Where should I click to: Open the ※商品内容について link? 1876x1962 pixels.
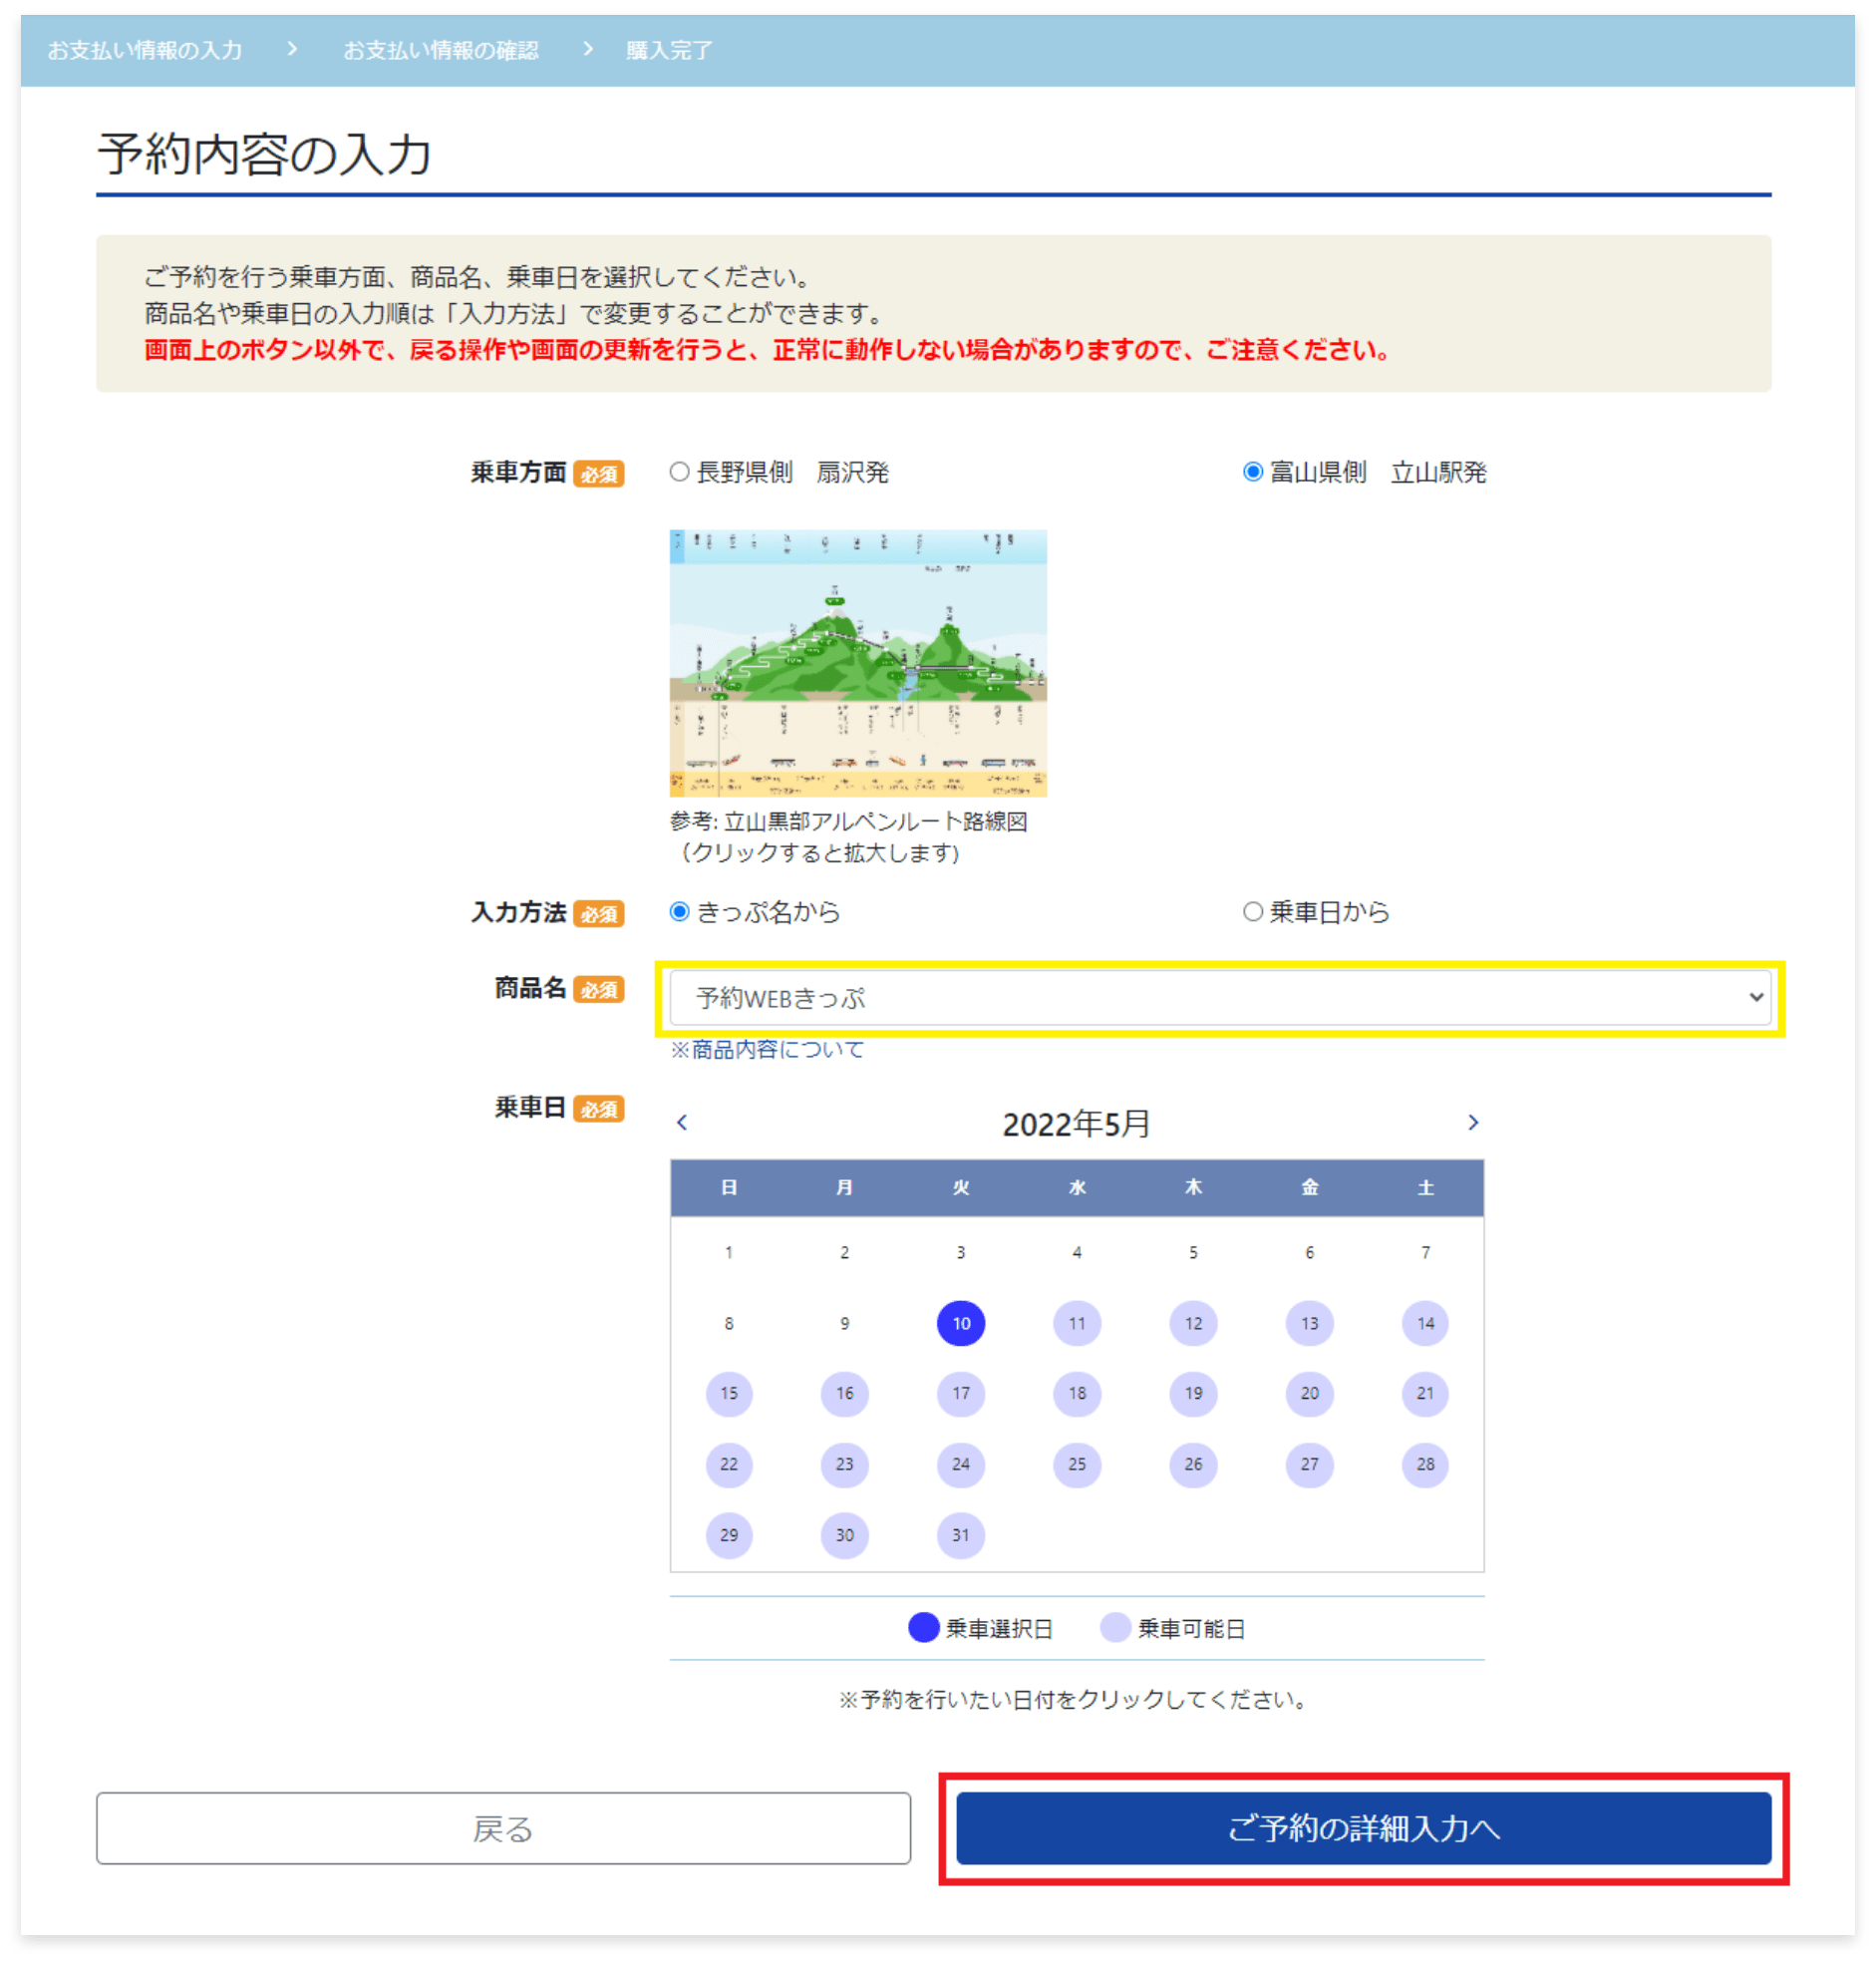(767, 1049)
